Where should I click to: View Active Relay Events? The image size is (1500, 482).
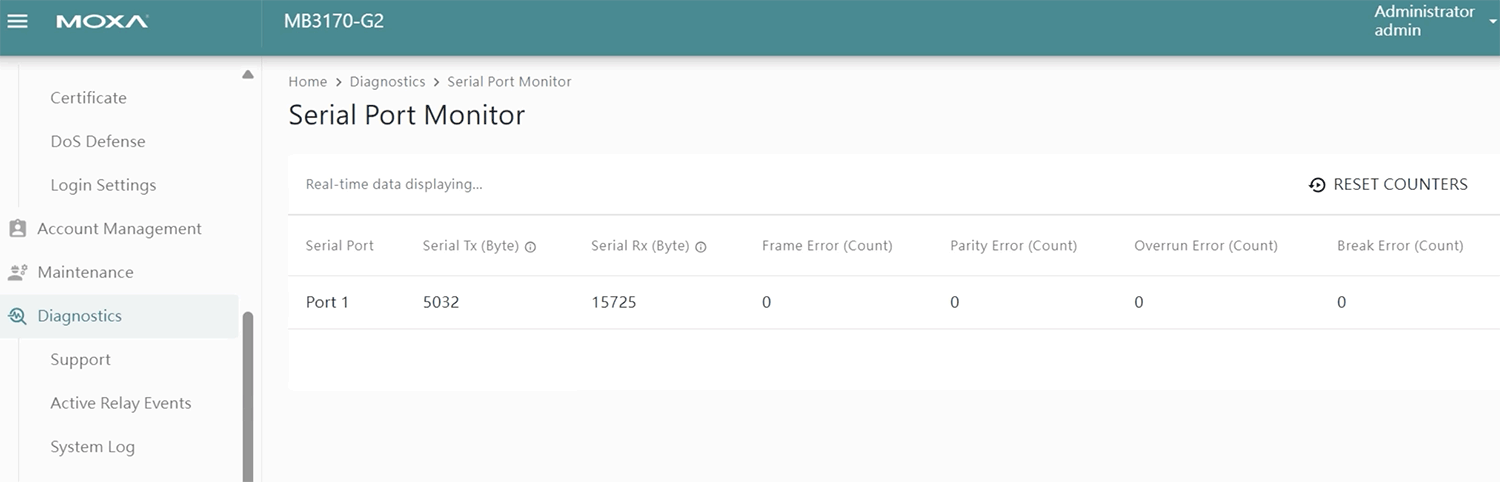pos(120,403)
